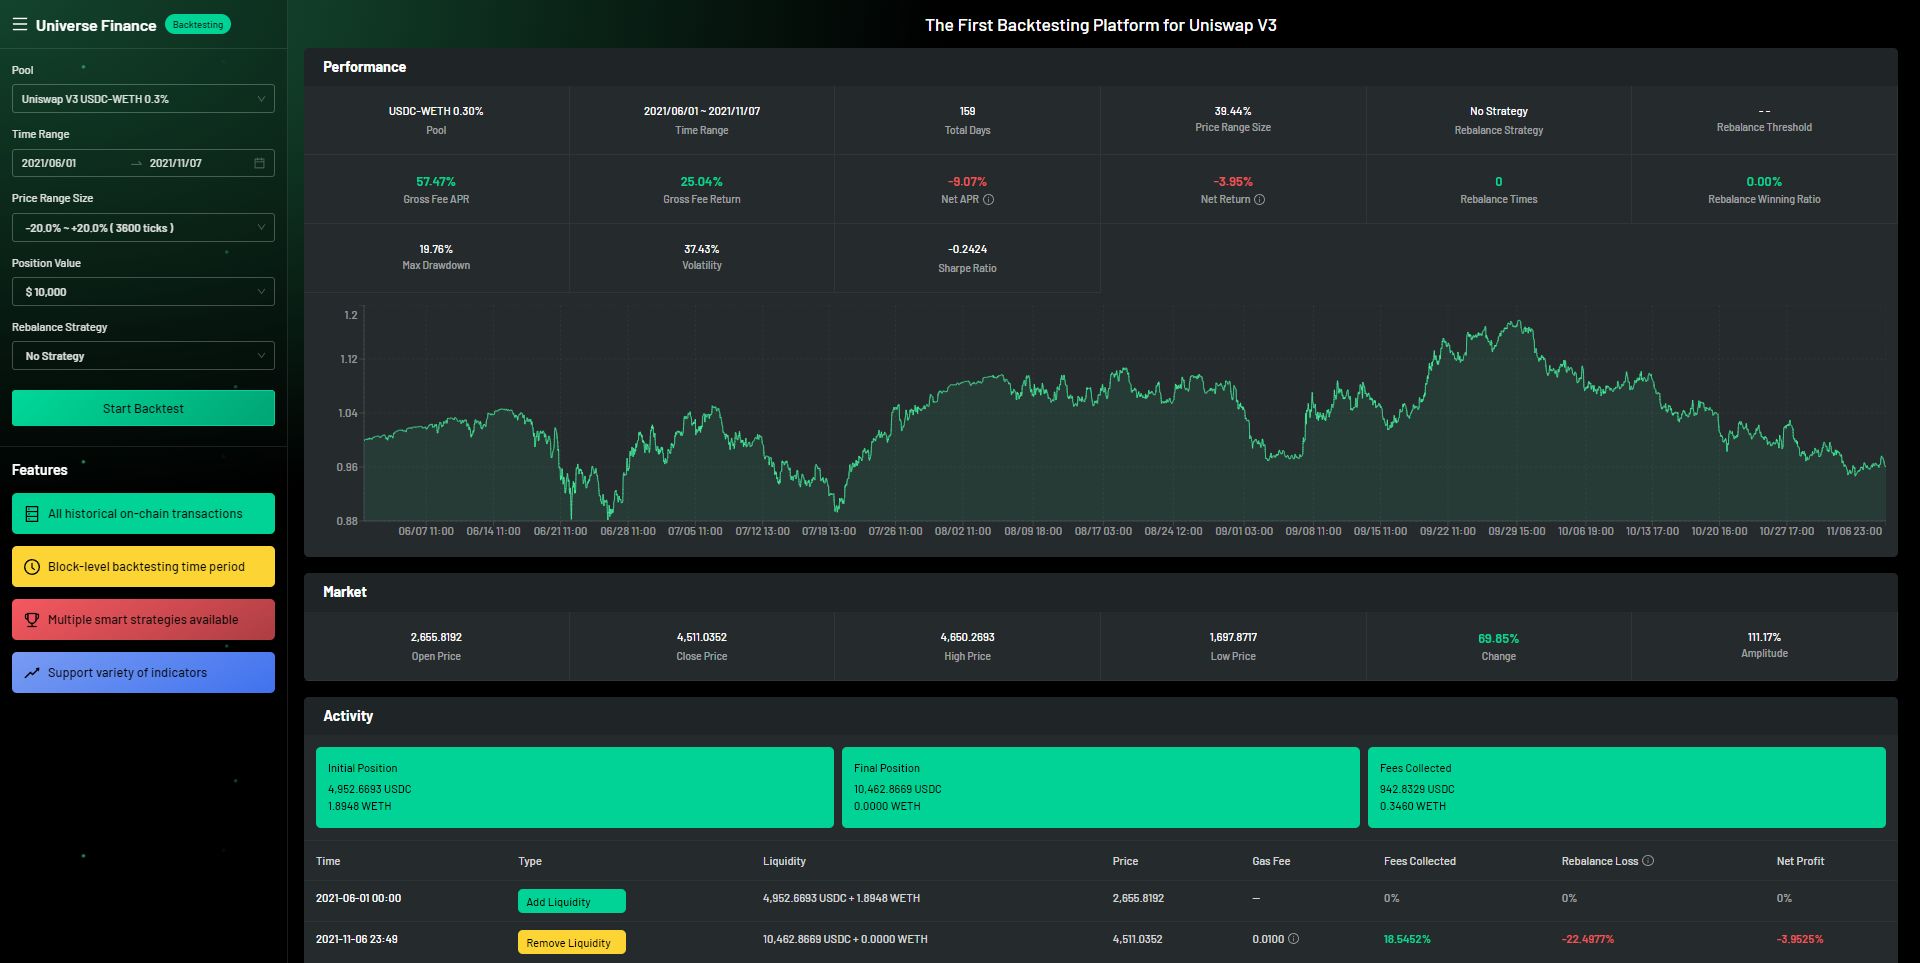Click the 111.17% Amplitude value

point(1764,637)
